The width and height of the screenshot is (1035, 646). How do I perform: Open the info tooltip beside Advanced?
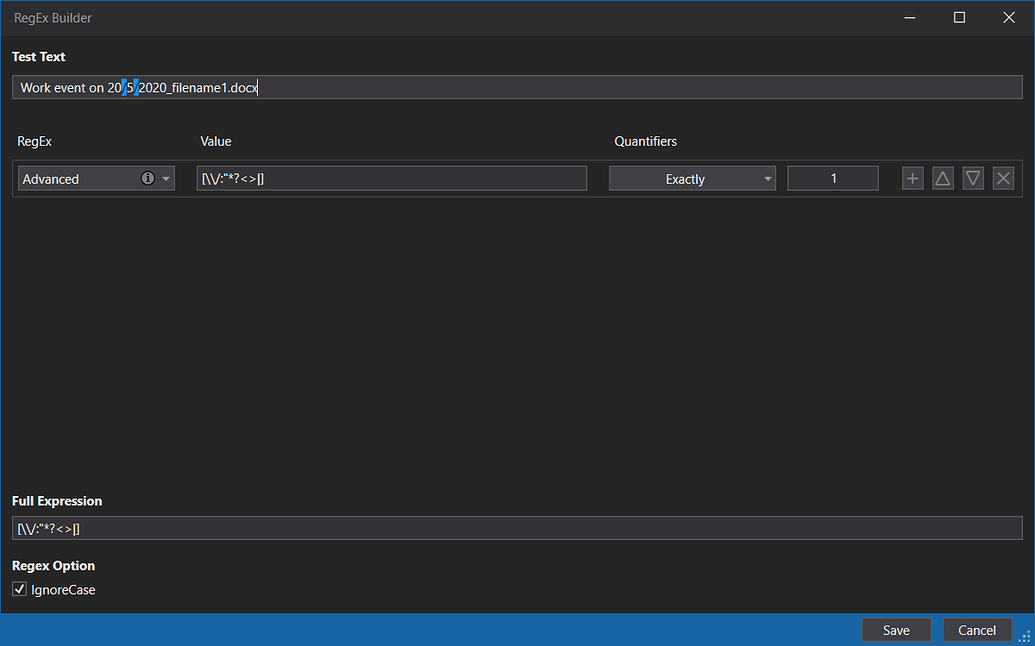click(x=147, y=178)
